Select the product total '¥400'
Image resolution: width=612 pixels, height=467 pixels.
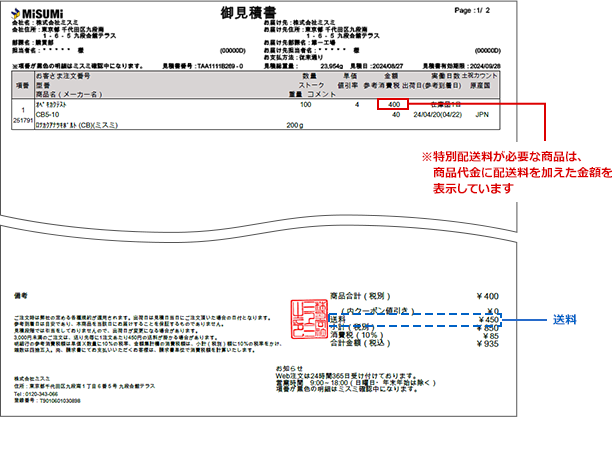[x=487, y=296]
